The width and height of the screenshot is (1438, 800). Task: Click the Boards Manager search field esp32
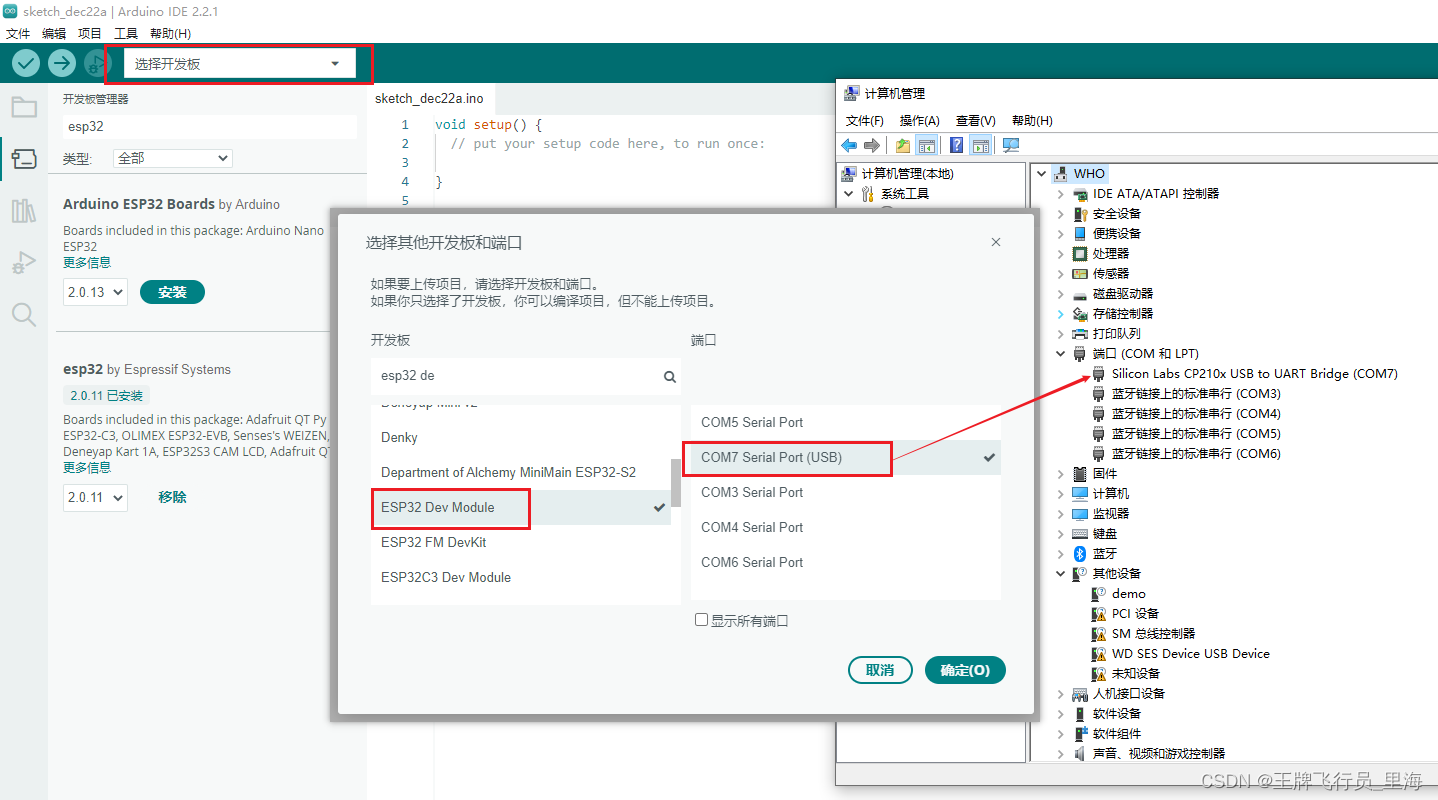pos(210,127)
